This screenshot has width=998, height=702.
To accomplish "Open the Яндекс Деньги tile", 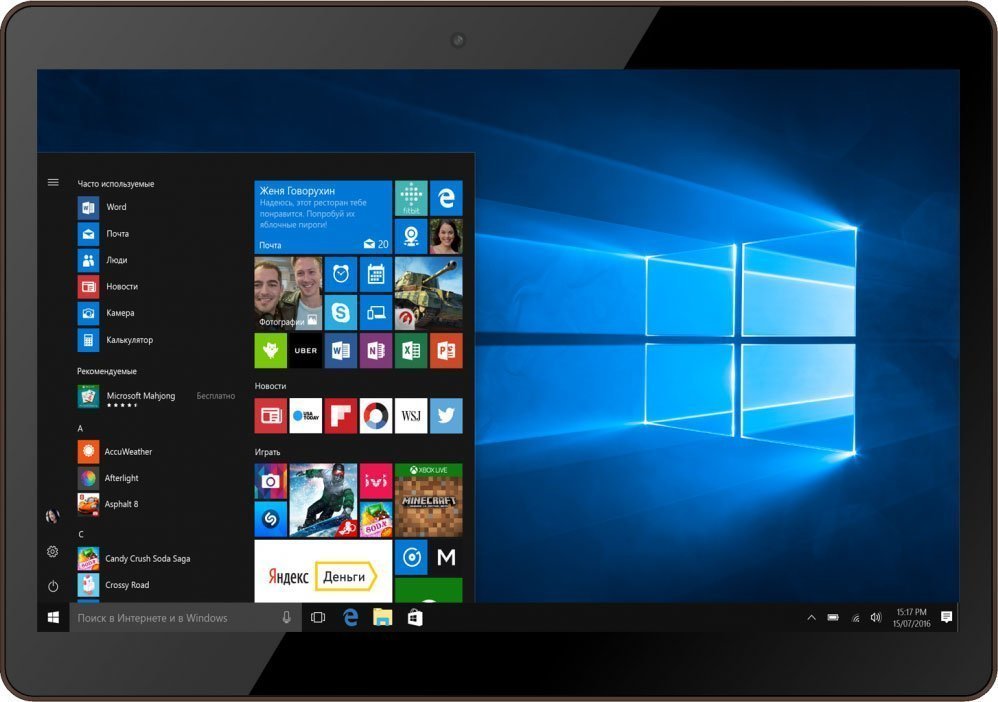I will pos(323,571).
